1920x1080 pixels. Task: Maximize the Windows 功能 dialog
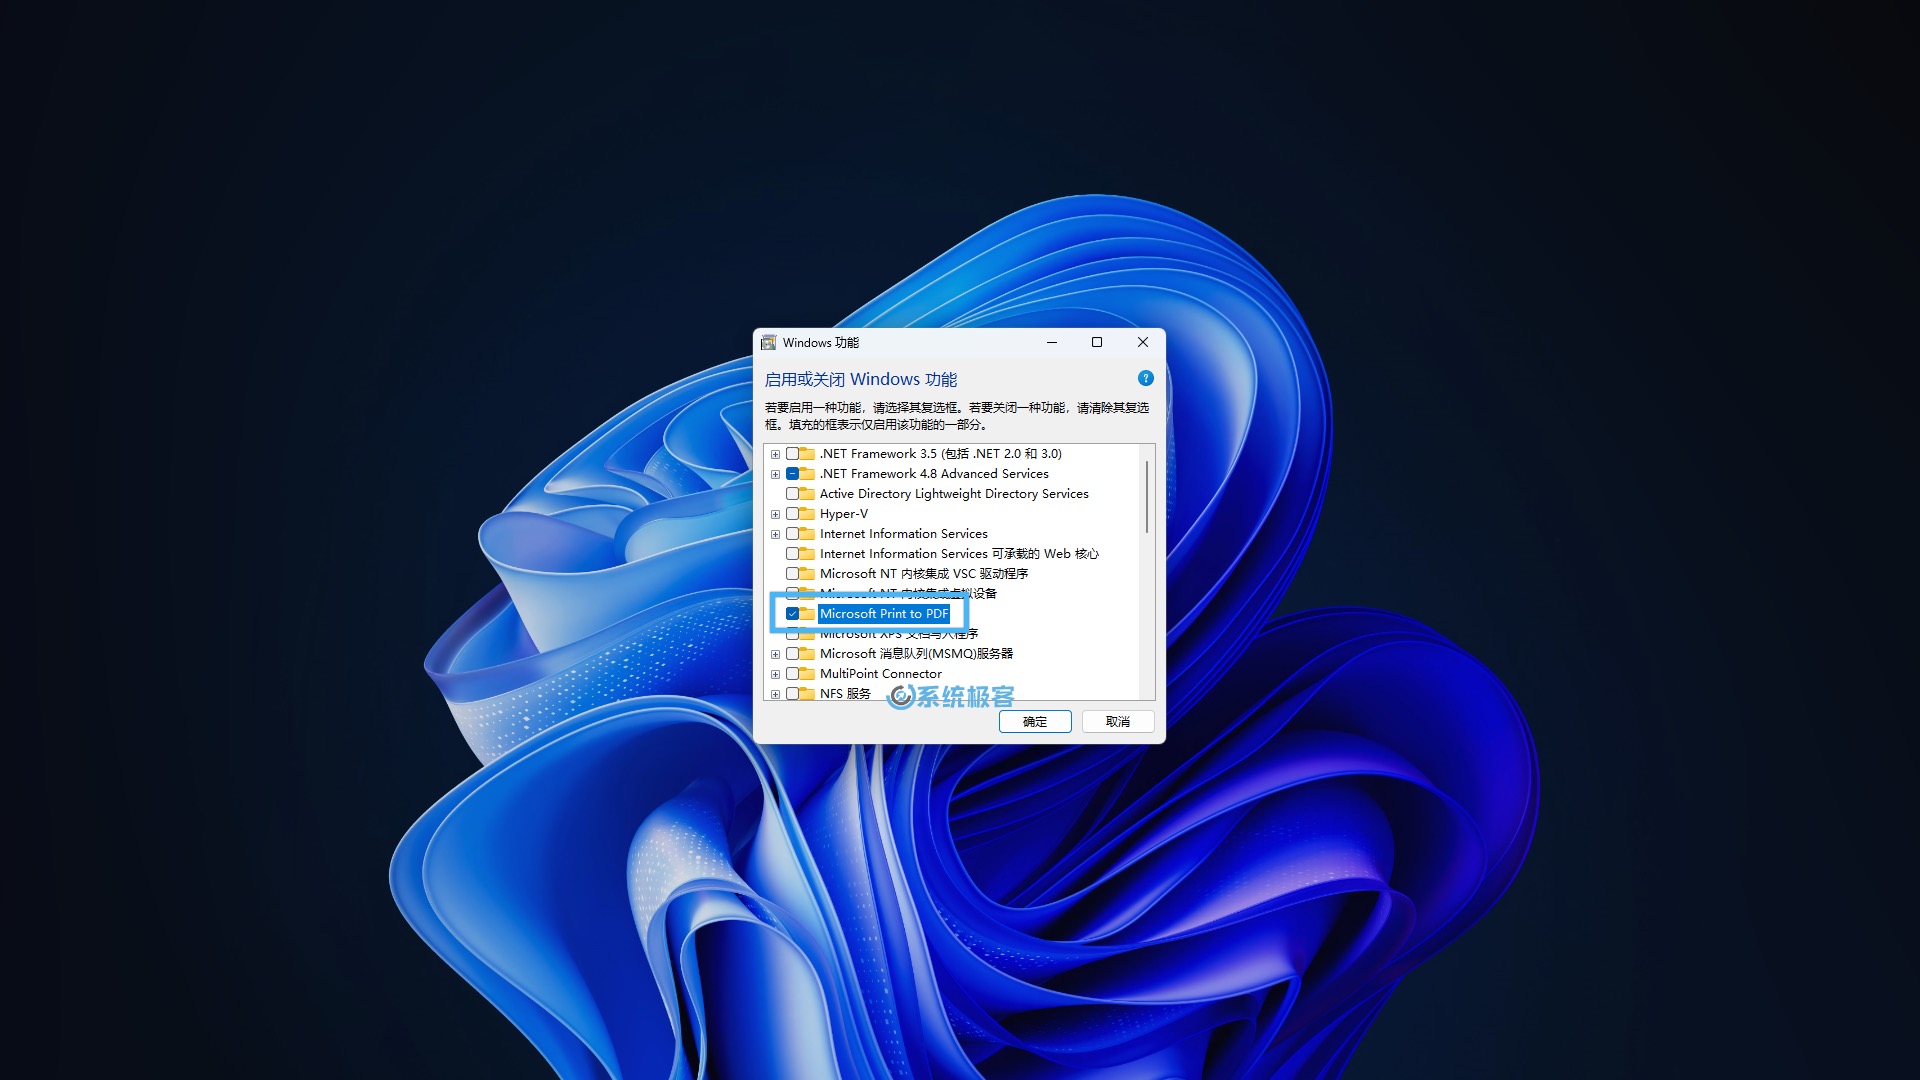tap(1097, 342)
